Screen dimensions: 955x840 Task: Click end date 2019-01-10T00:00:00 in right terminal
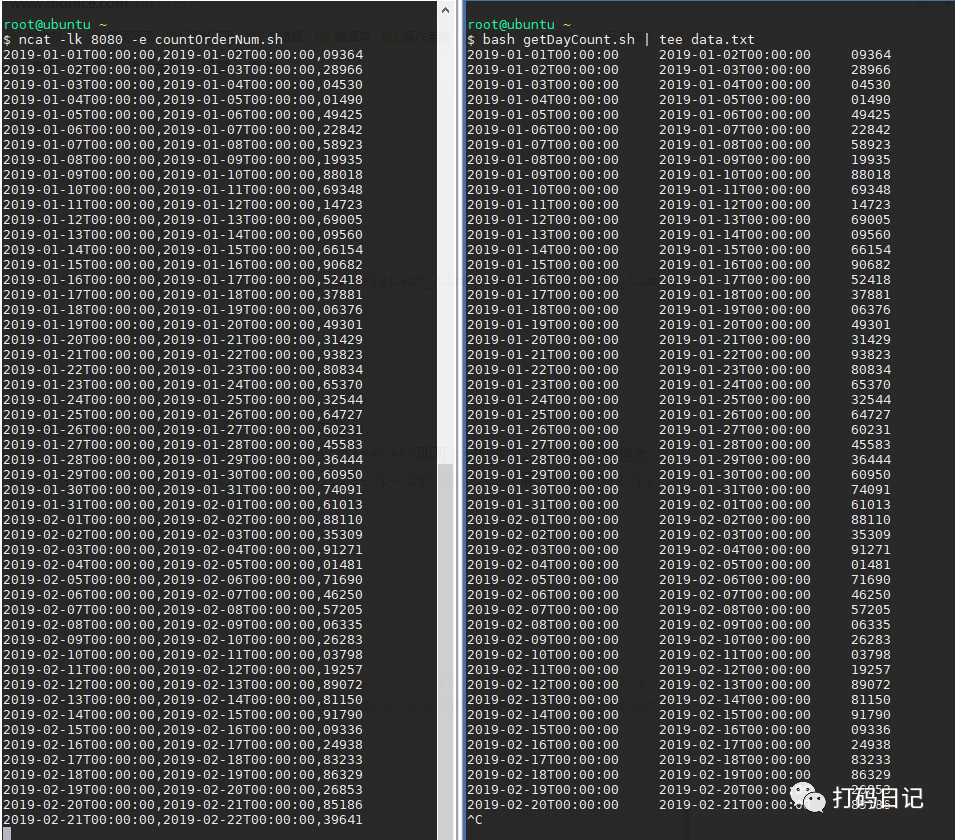735,175
